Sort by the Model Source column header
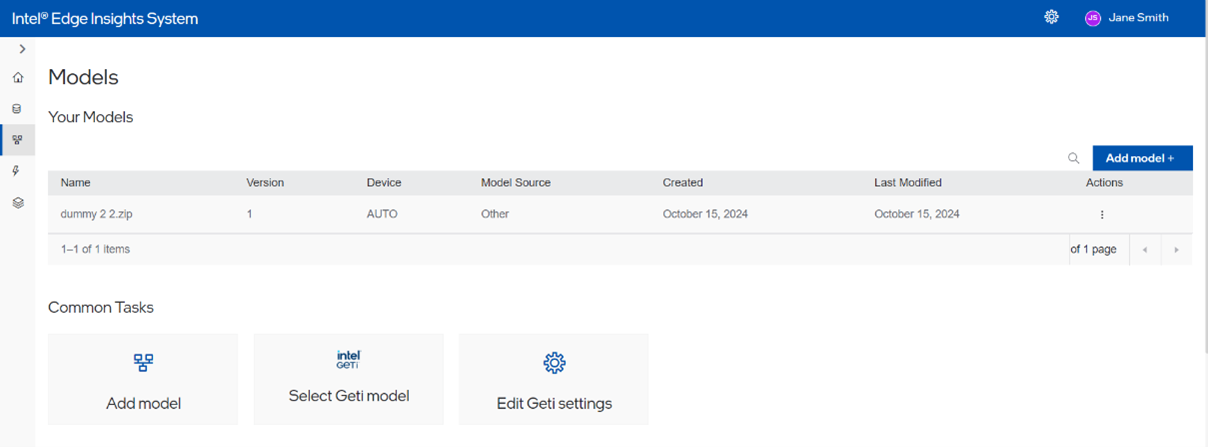This screenshot has height=447, width=1208. pyautogui.click(x=516, y=183)
